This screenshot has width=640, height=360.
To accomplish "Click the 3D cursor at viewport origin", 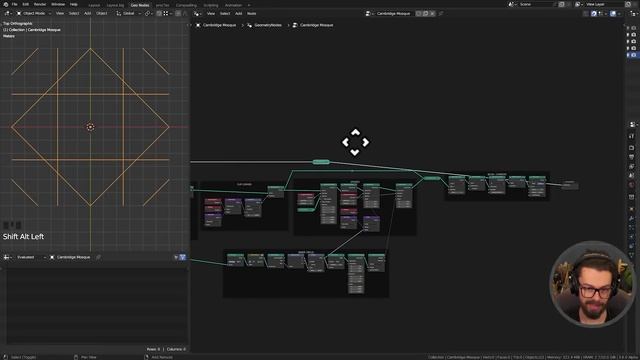I will (x=90, y=127).
